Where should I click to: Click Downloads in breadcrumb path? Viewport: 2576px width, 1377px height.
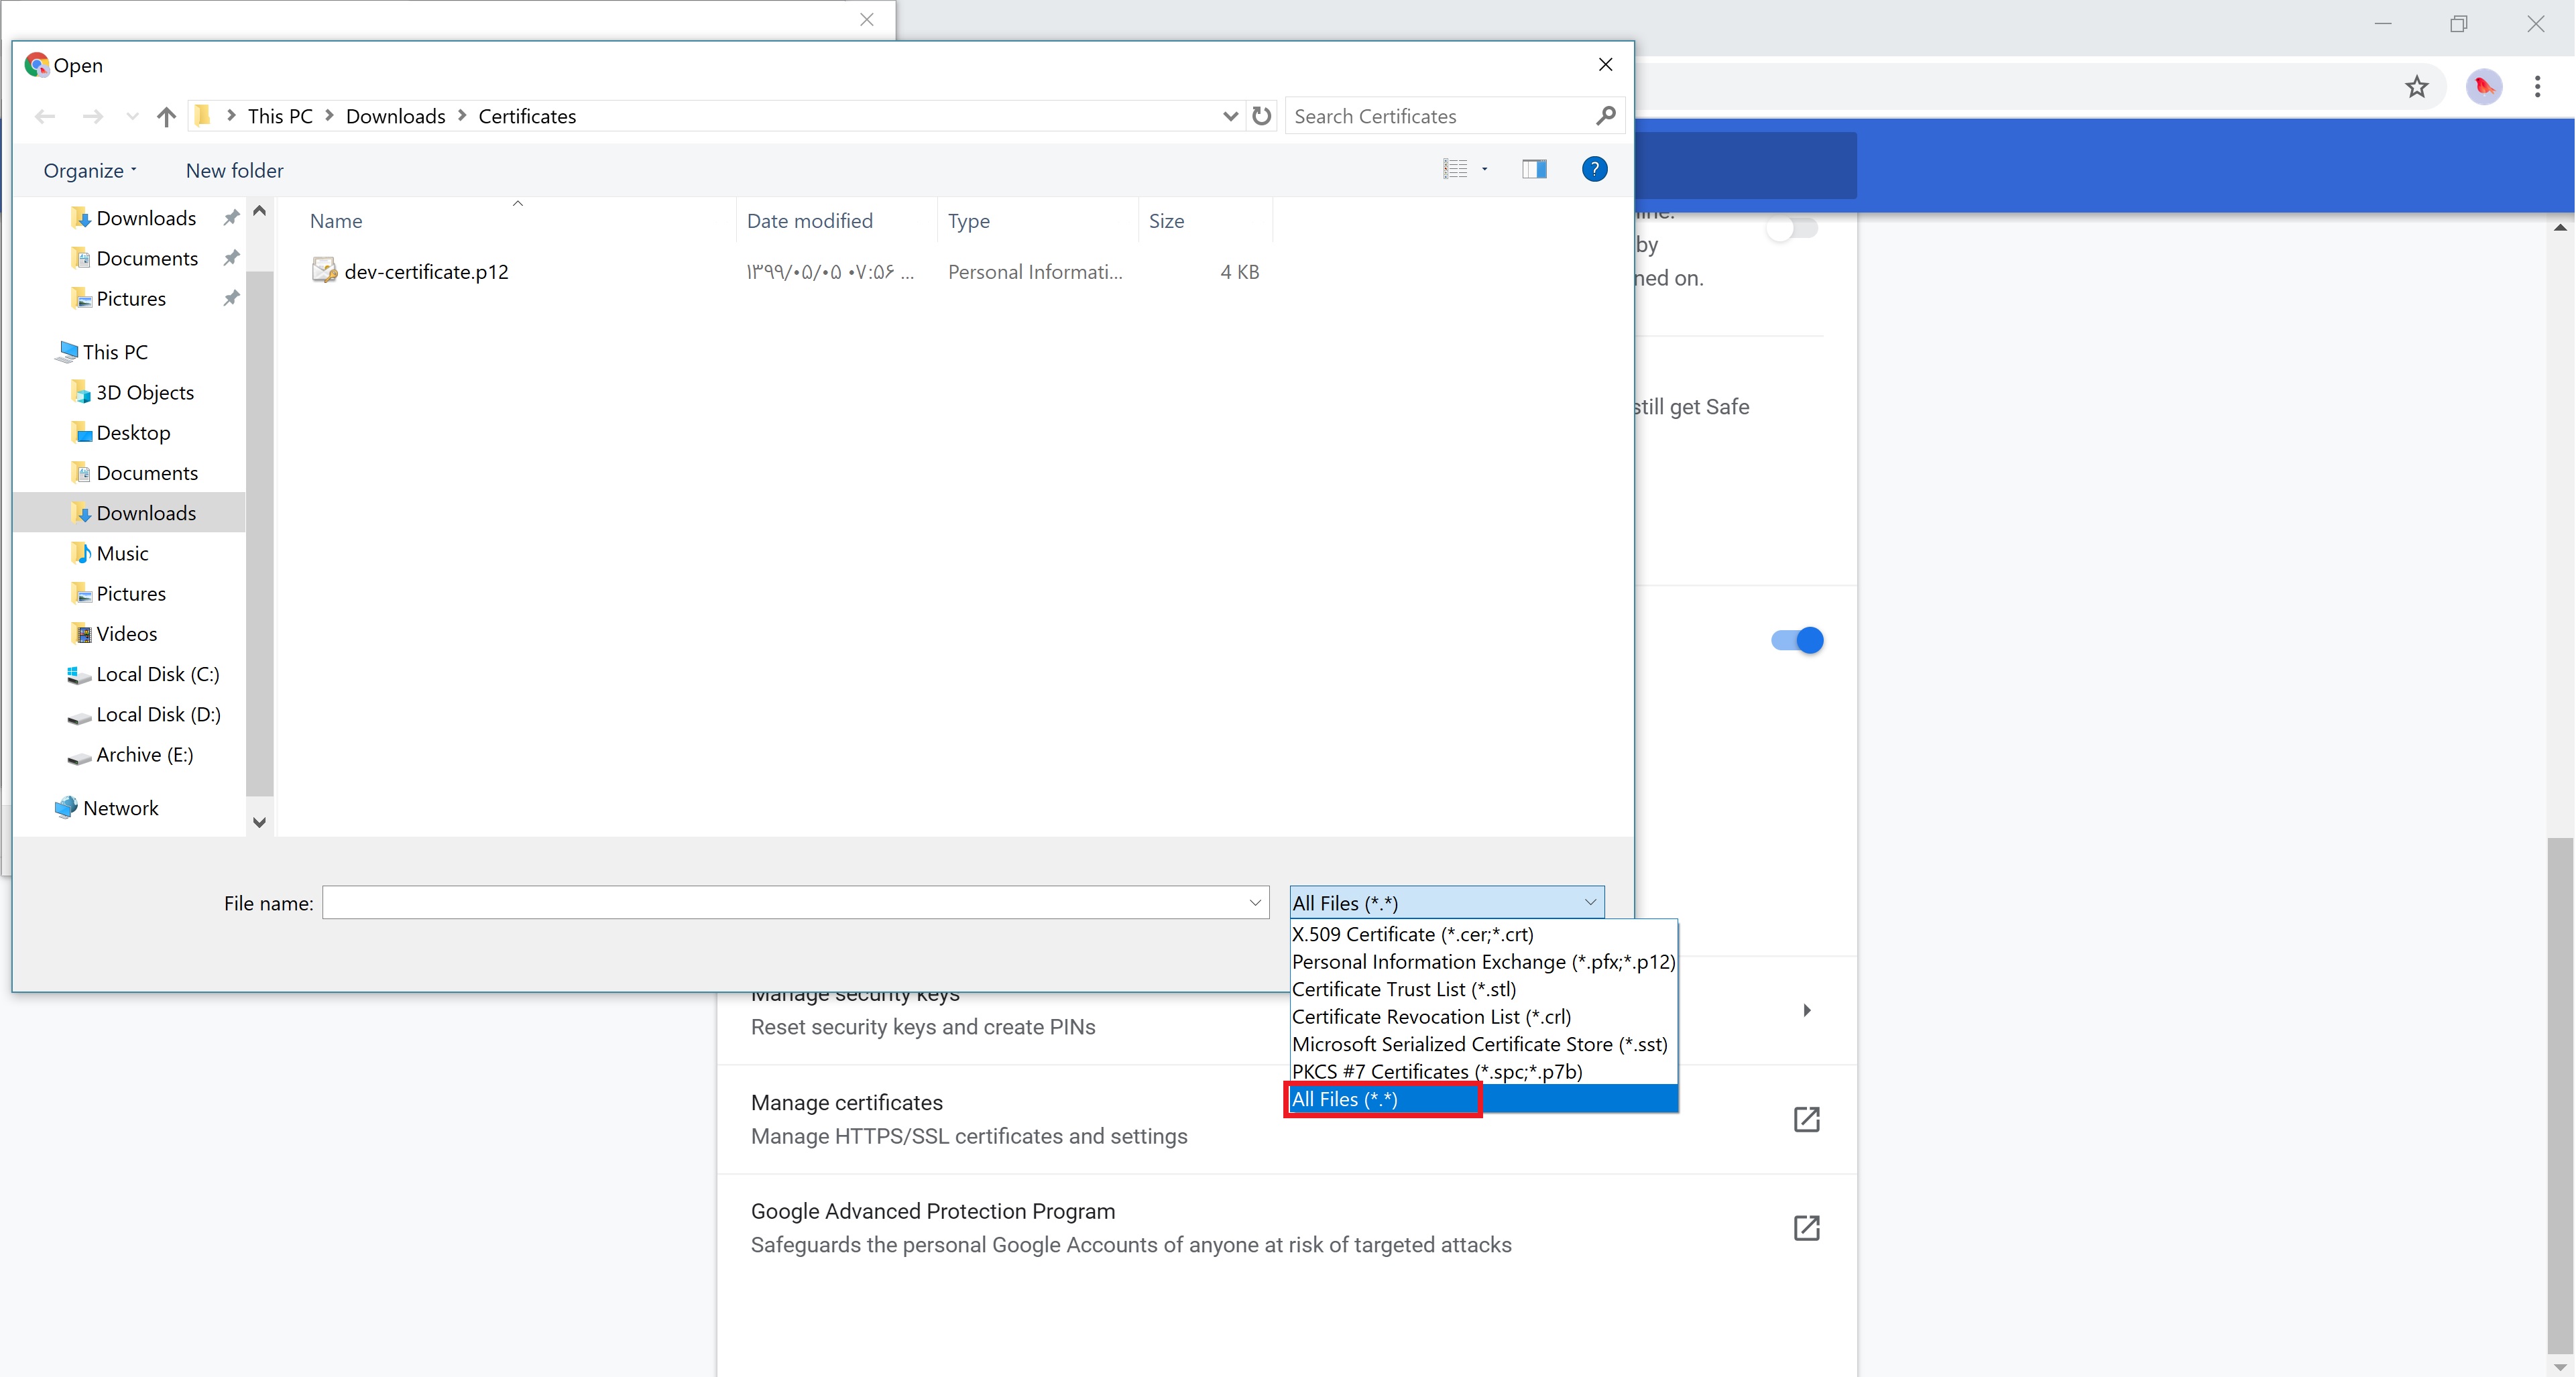coord(395,116)
